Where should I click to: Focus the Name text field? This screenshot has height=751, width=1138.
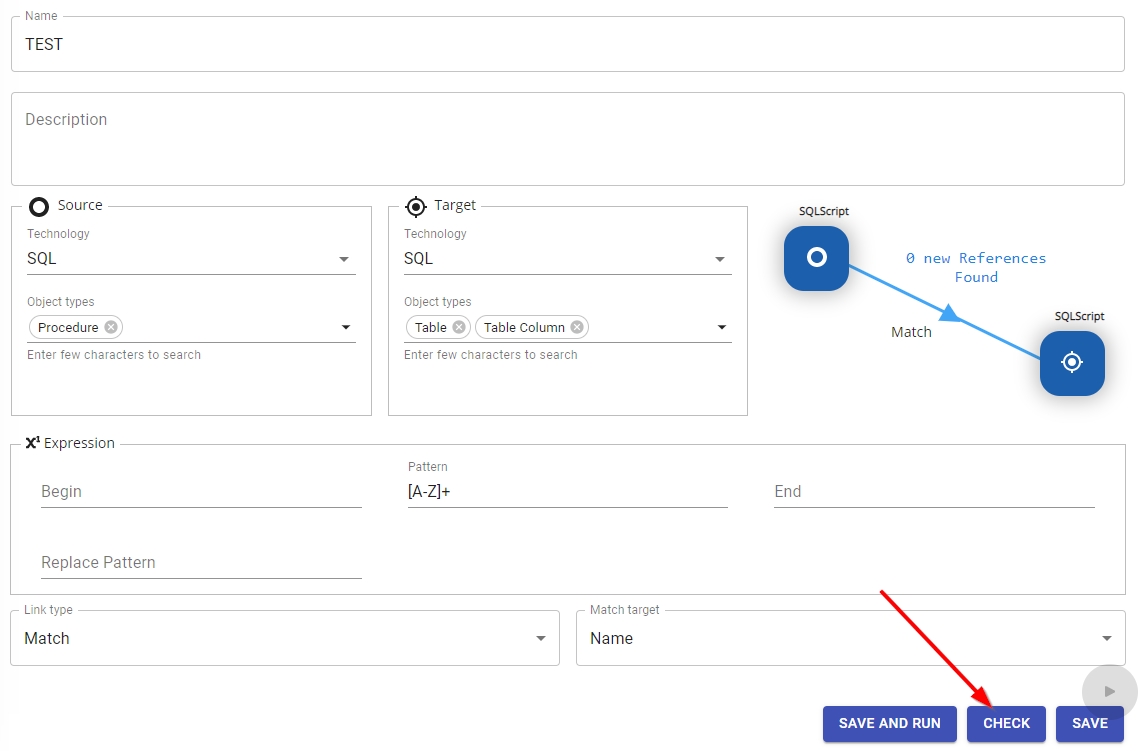567,45
